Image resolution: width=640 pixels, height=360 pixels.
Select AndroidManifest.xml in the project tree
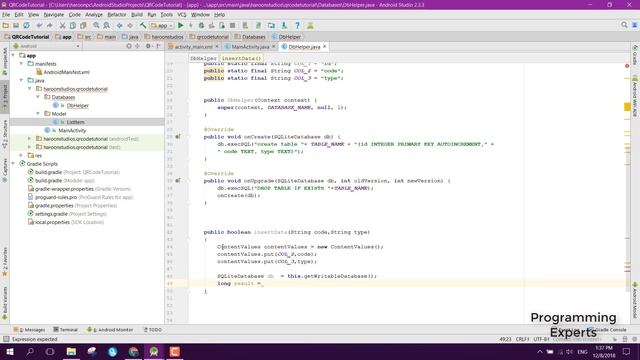coord(67,72)
